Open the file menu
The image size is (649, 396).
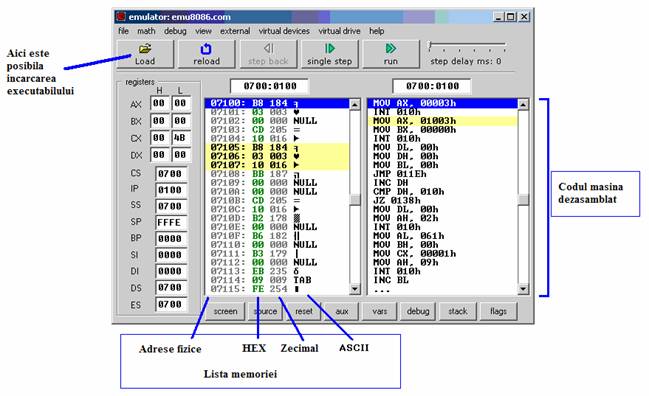point(123,31)
